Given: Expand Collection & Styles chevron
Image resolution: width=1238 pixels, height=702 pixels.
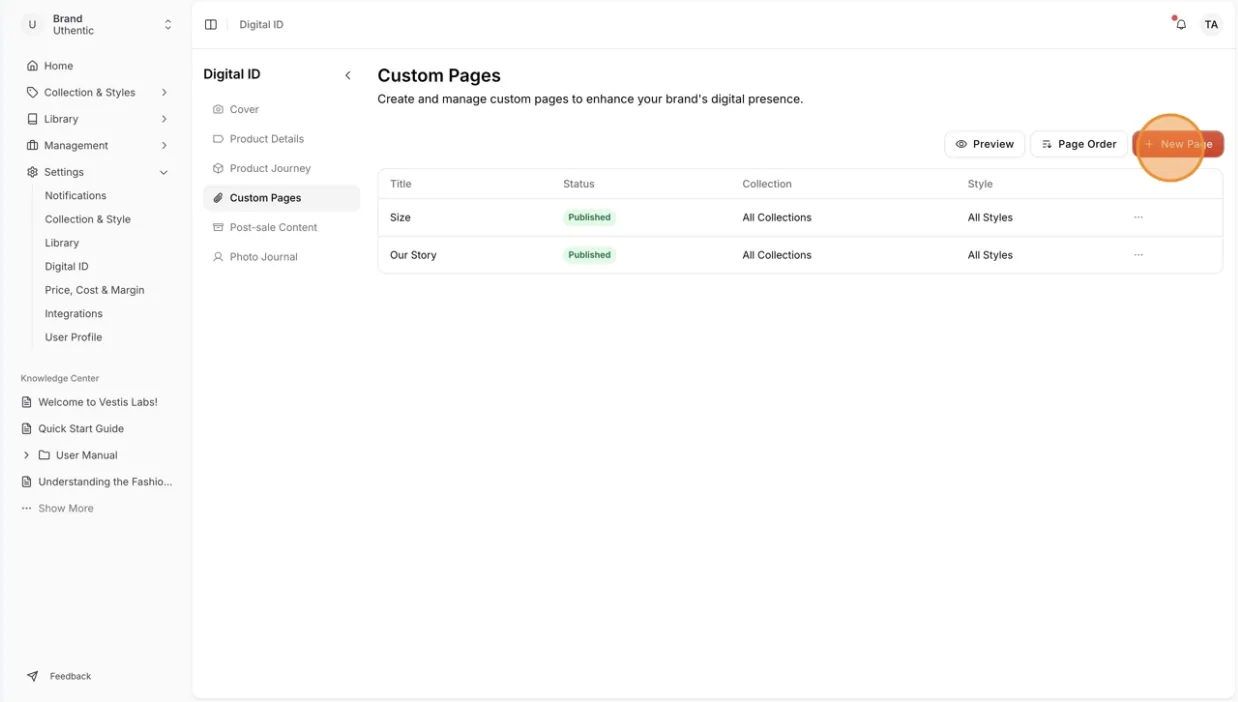Looking at the screenshot, I should click(164, 92).
